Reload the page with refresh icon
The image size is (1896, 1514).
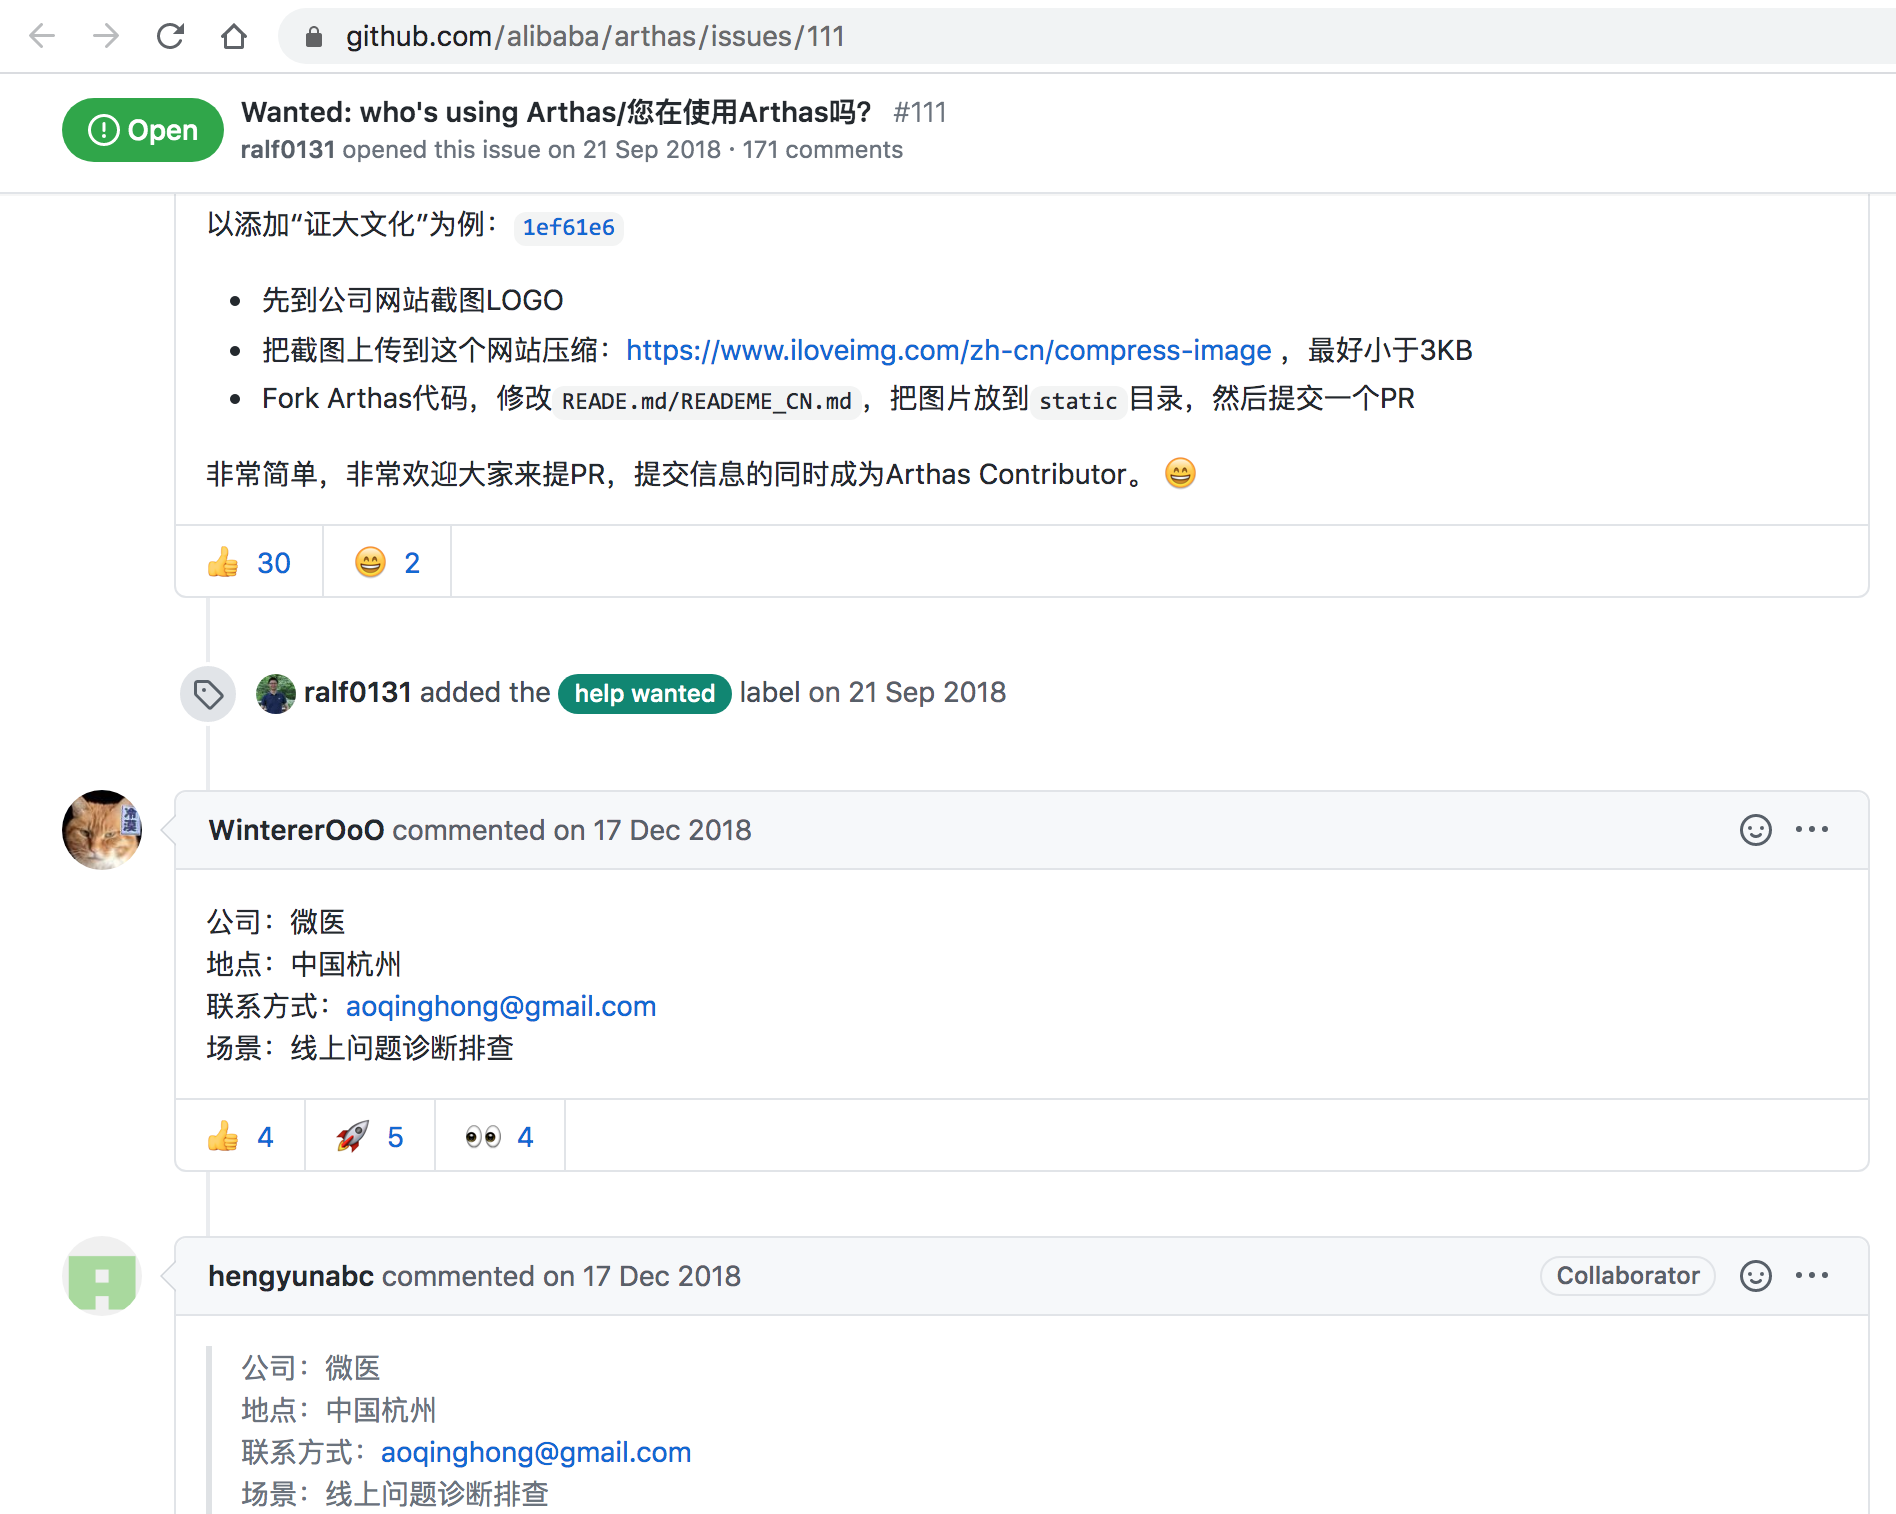pos(170,37)
